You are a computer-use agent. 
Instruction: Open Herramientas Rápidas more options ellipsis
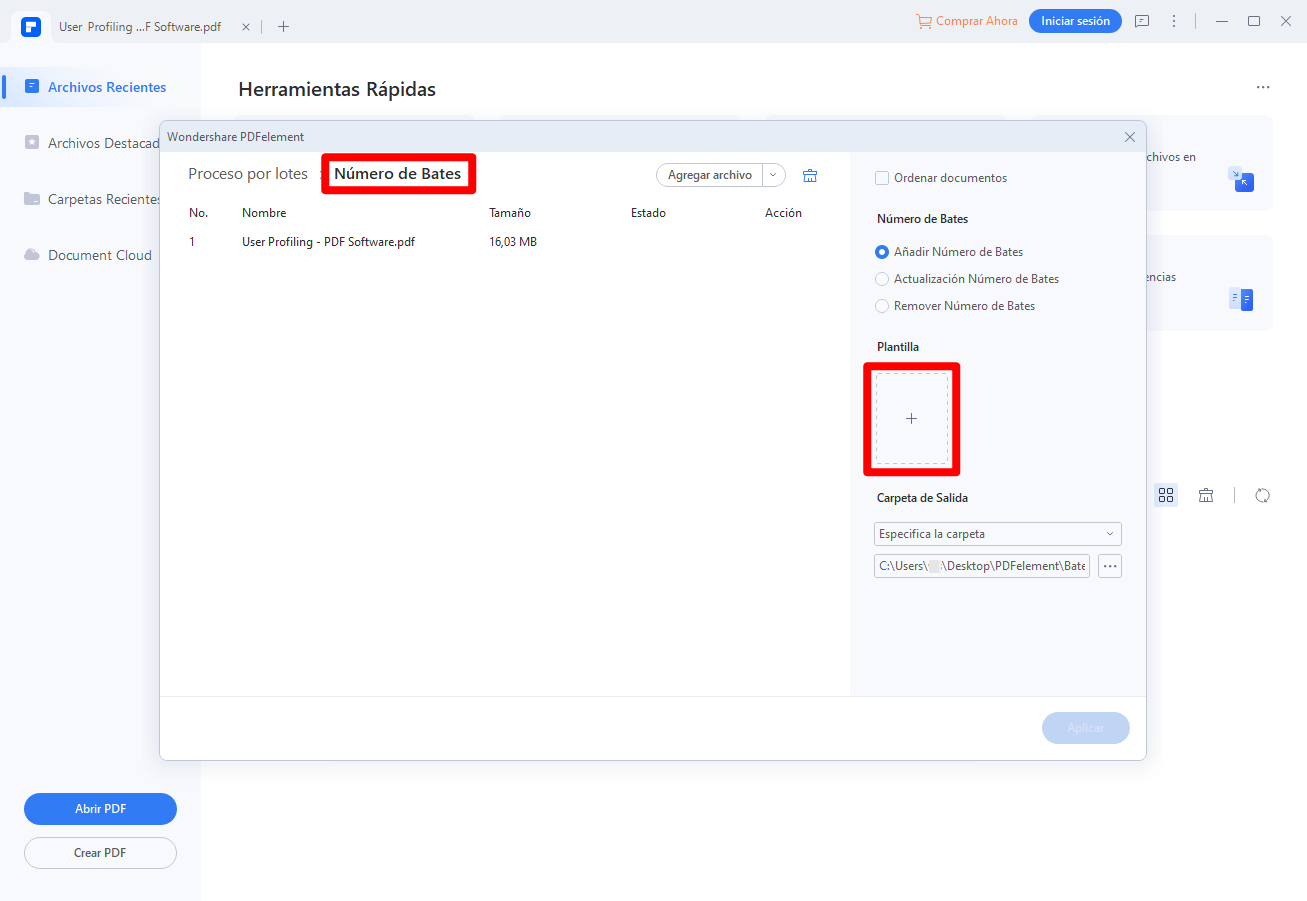click(1263, 88)
